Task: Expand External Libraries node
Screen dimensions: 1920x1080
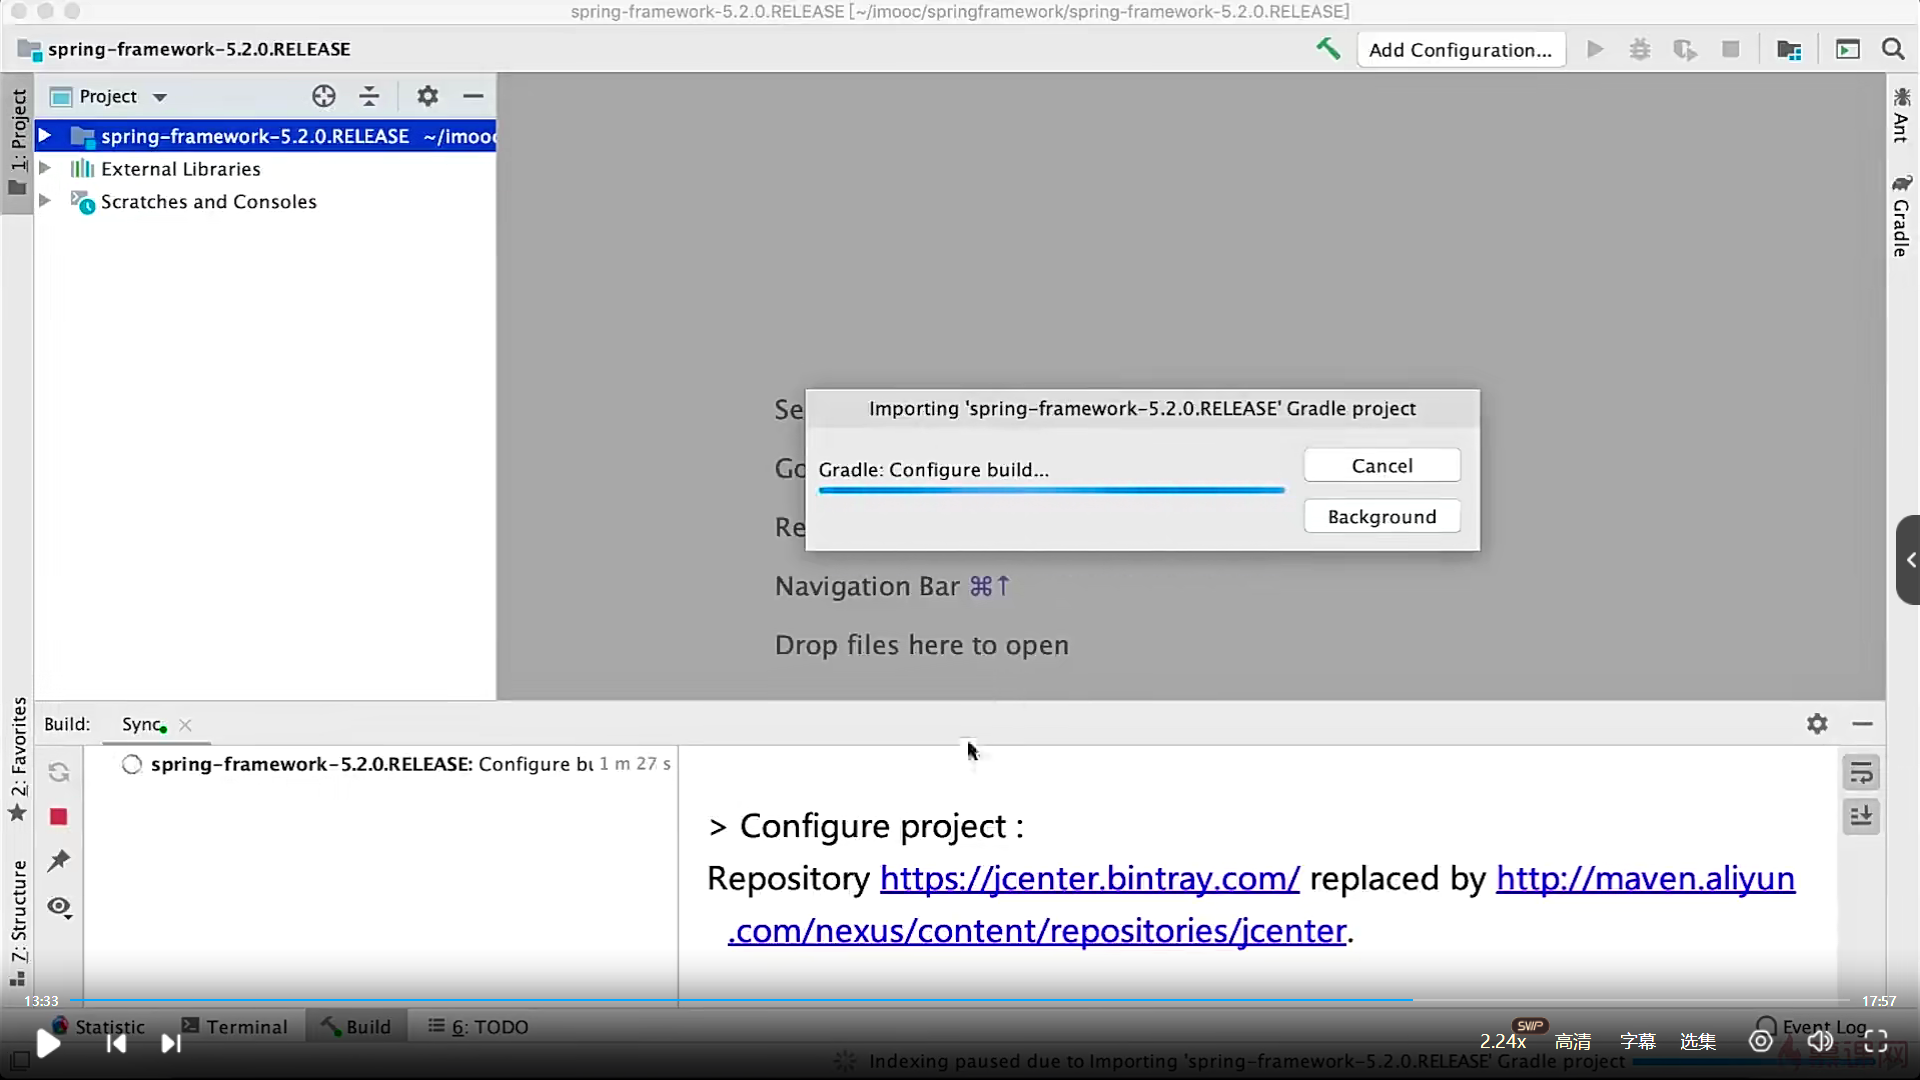Action: [45, 168]
